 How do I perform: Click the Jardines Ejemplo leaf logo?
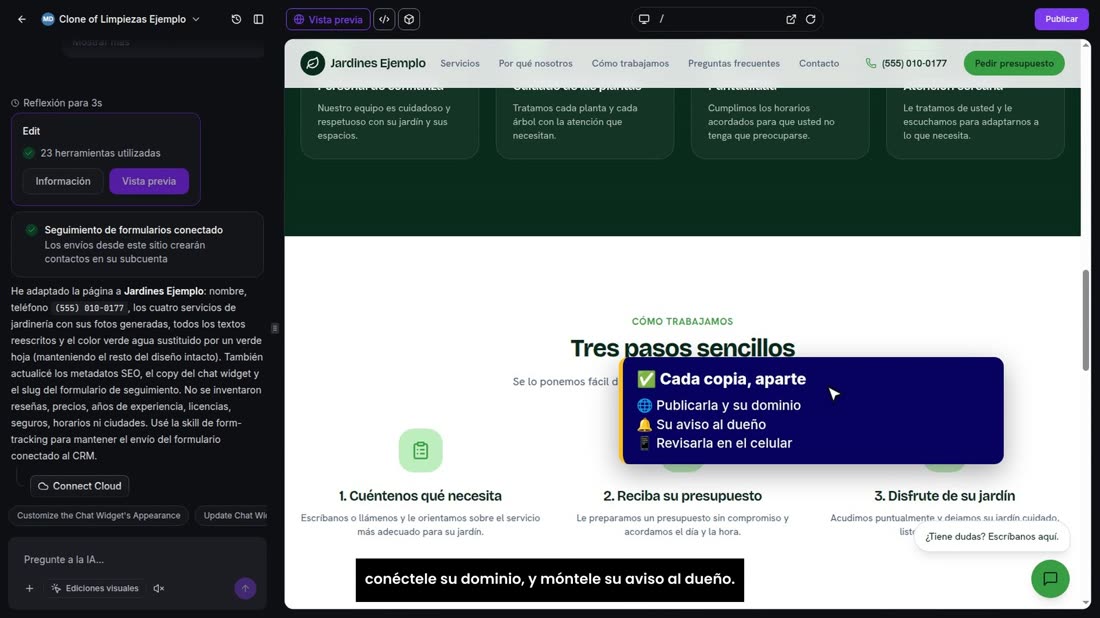312,63
